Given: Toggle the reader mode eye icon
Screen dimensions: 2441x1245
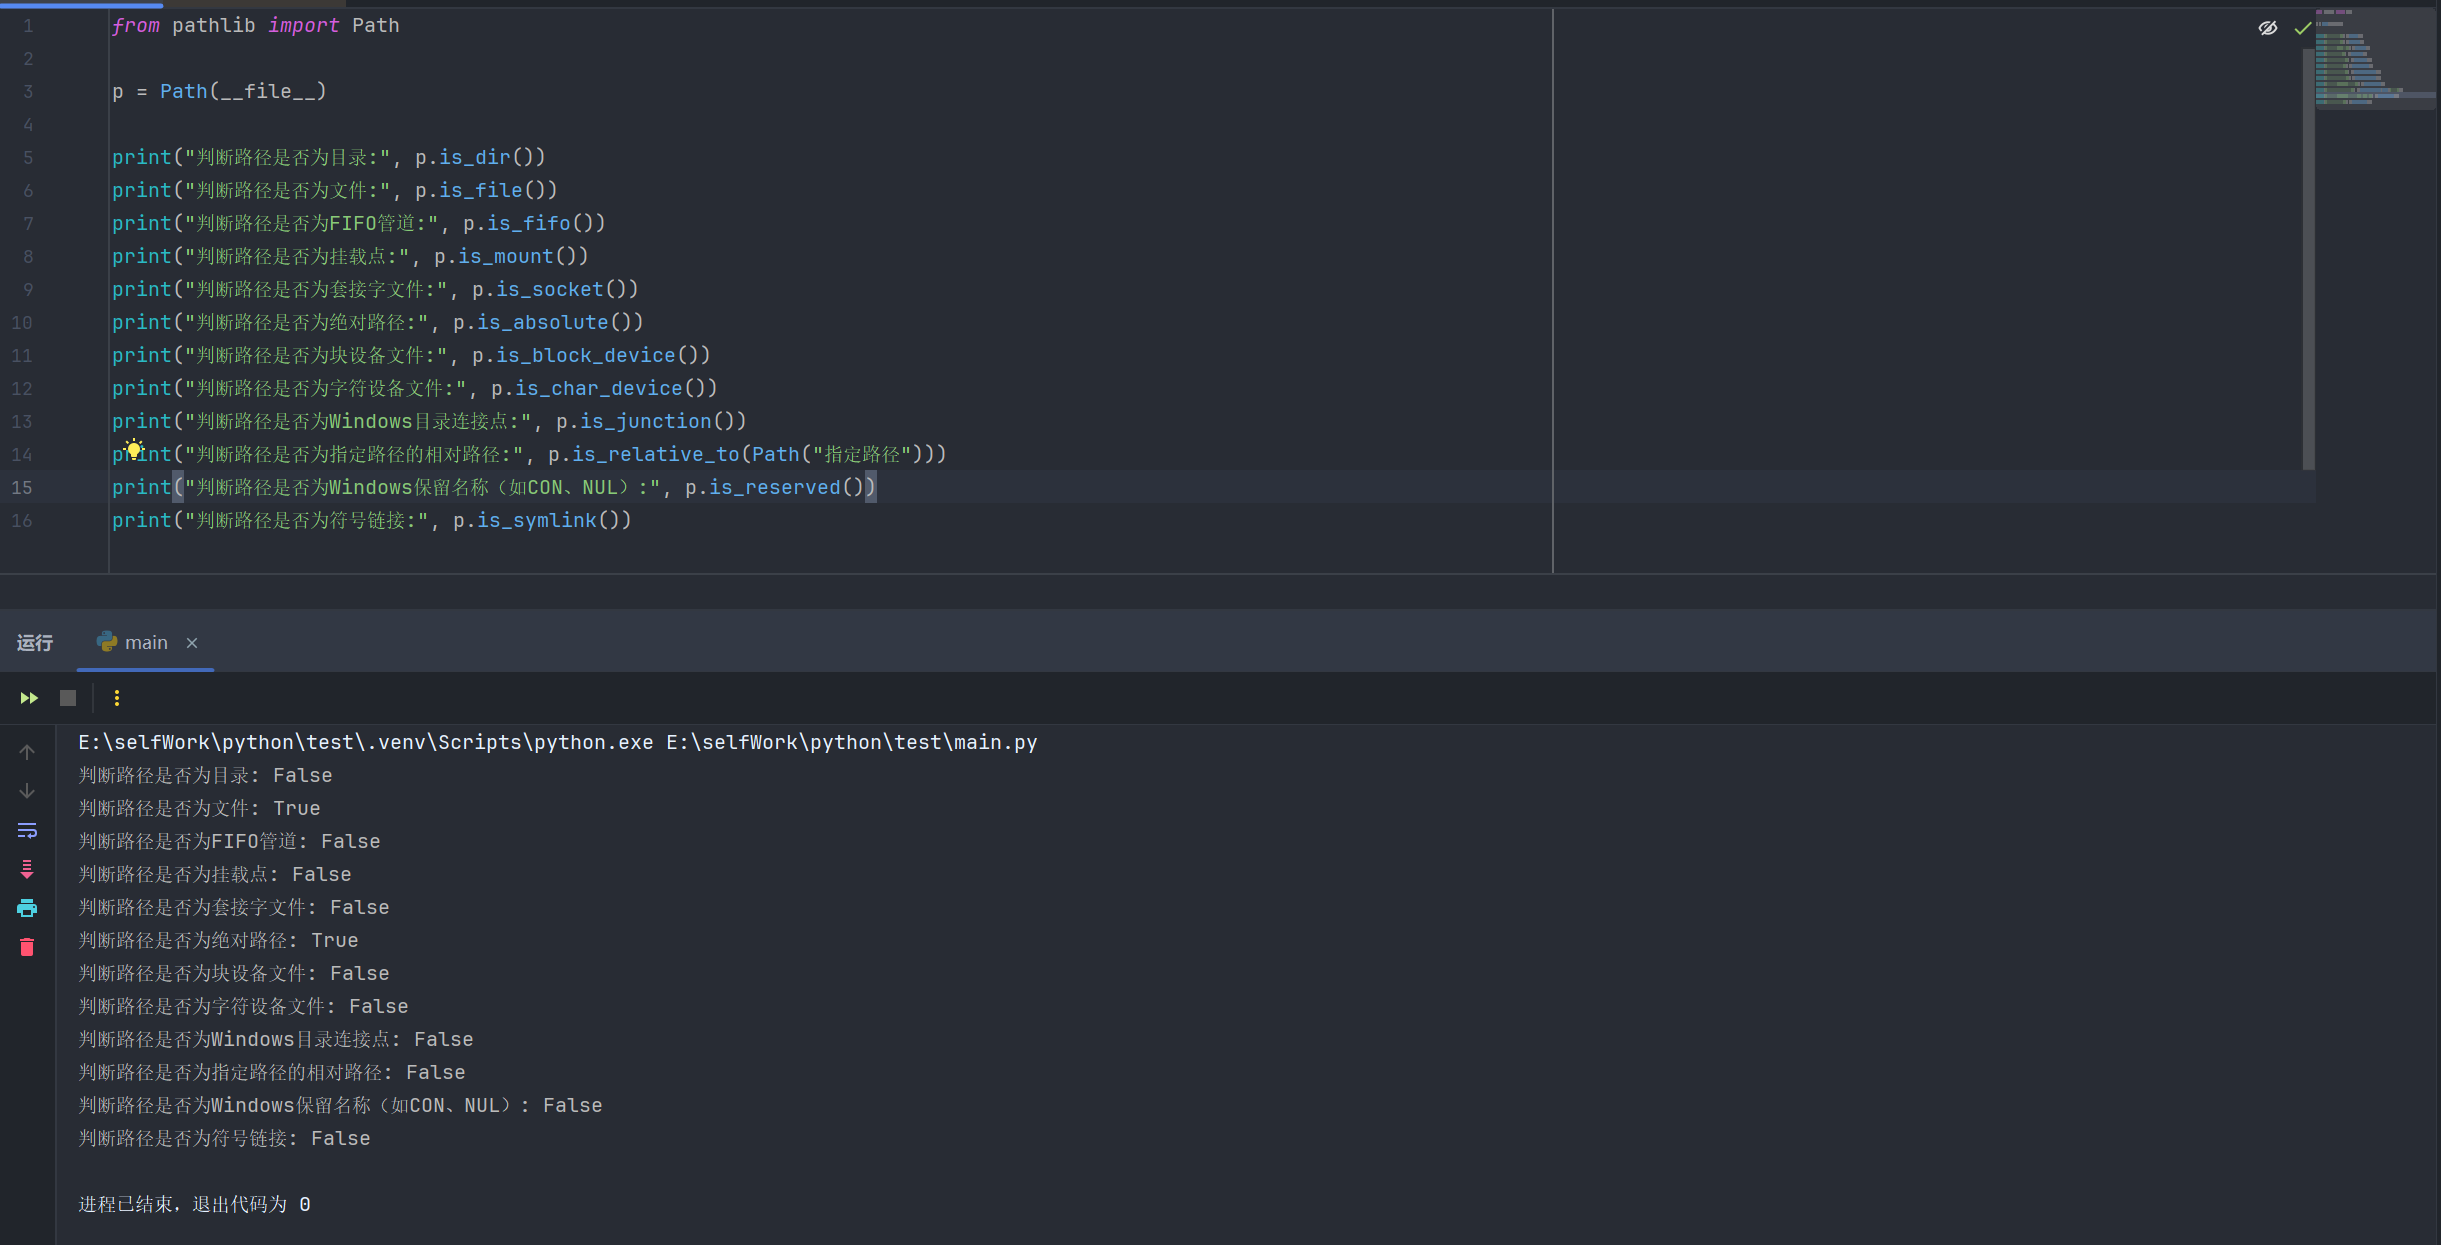Looking at the screenshot, I should click(x=2268, y=28).
